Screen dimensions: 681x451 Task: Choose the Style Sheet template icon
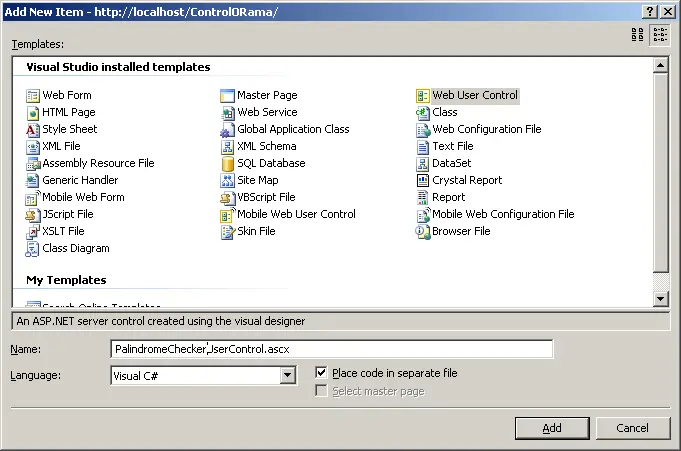(x=33, y=129)
